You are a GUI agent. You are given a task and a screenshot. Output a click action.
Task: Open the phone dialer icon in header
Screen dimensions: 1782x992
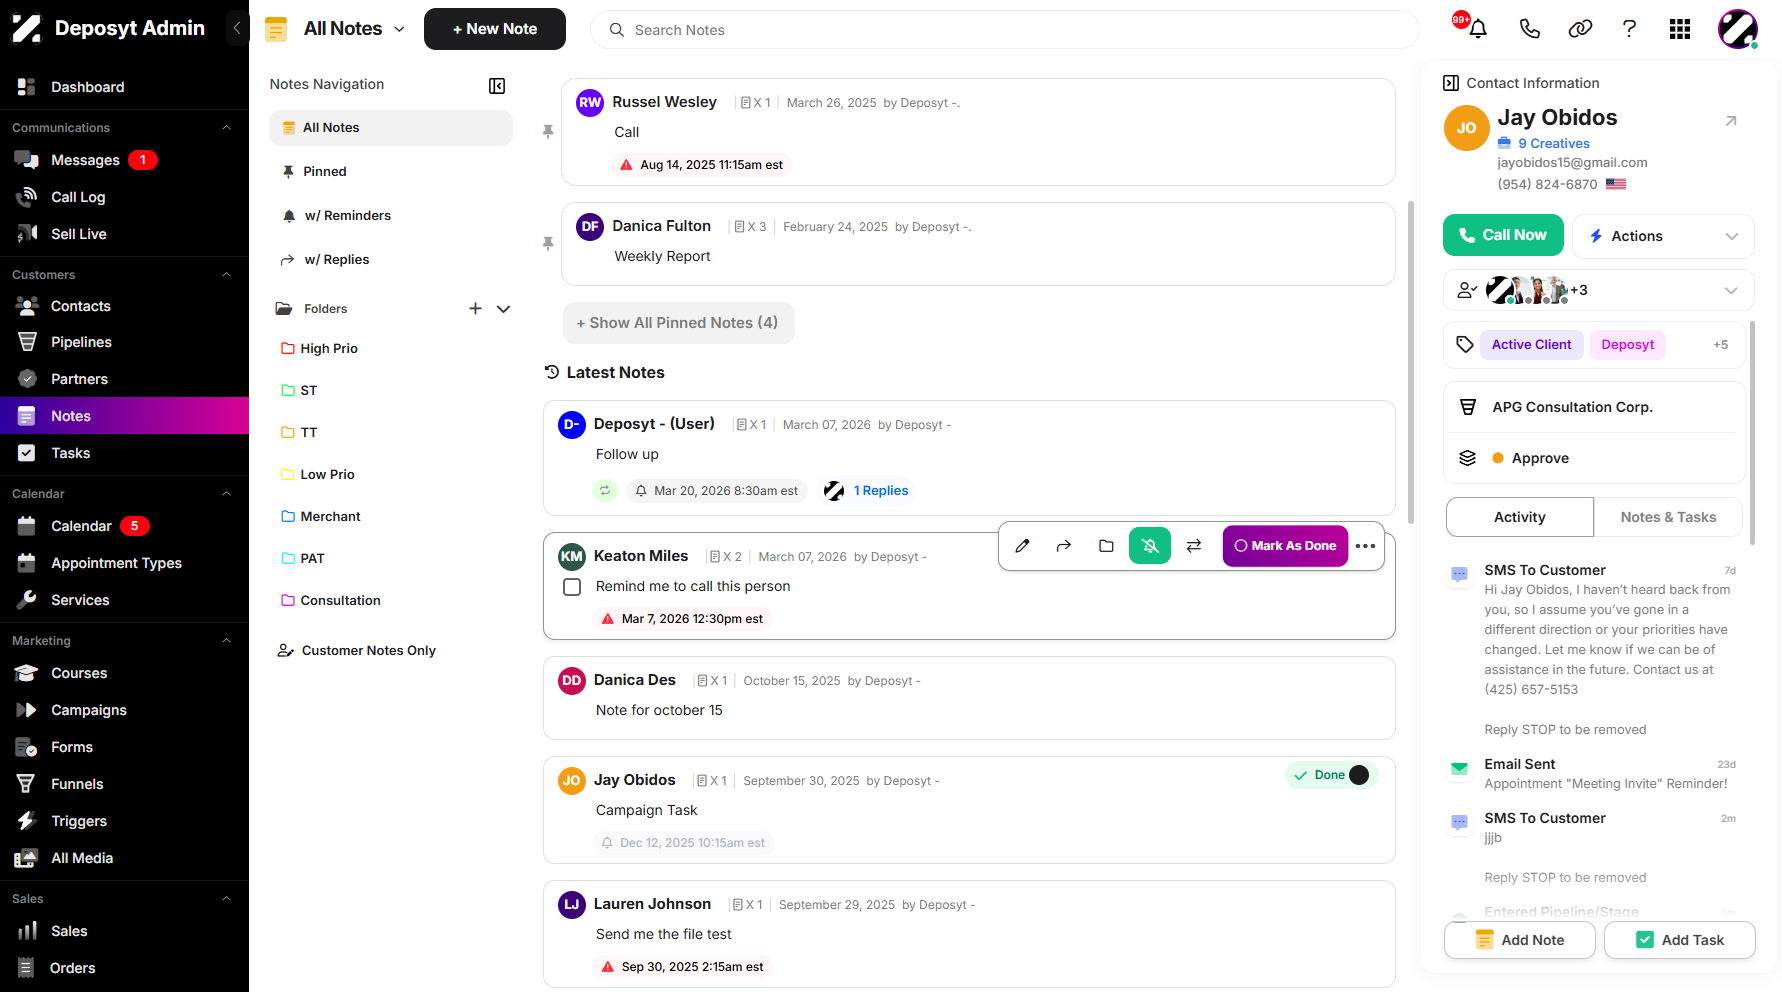pos(1529,29)
